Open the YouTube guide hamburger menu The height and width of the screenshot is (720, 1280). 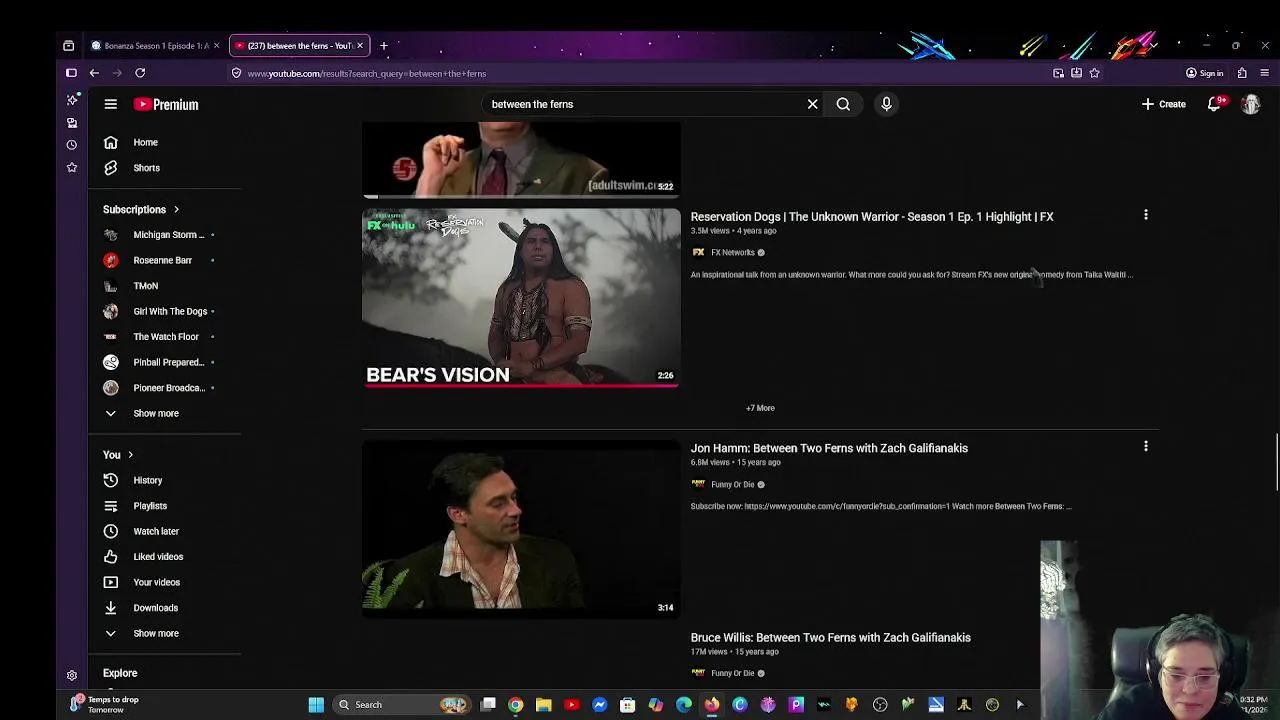(111, 104)
